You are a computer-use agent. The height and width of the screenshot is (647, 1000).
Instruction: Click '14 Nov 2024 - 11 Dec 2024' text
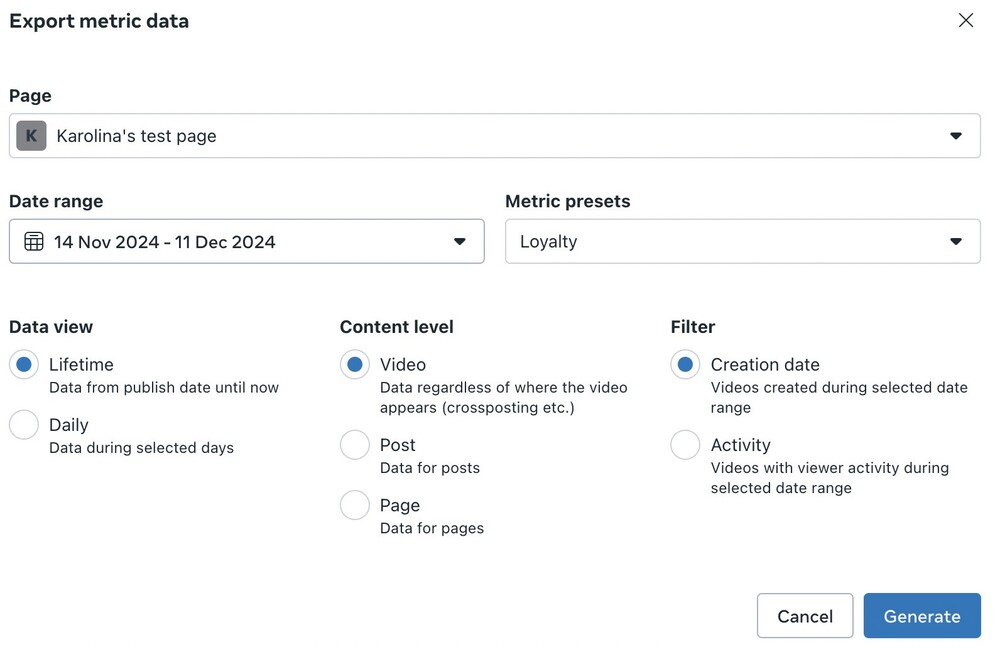(165, 242)
